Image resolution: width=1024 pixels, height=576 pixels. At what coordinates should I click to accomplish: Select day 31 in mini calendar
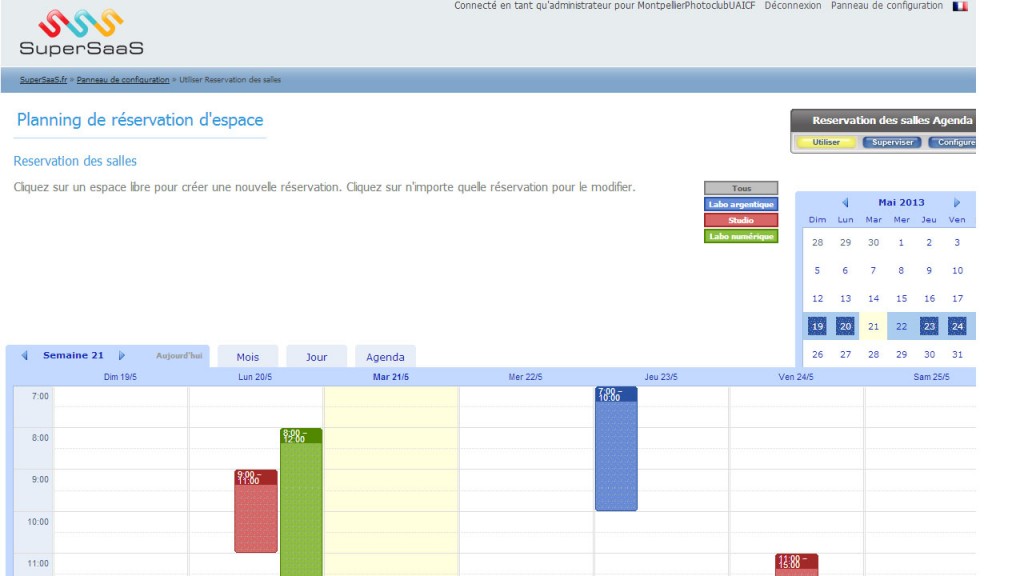click(x=957, y=355)
